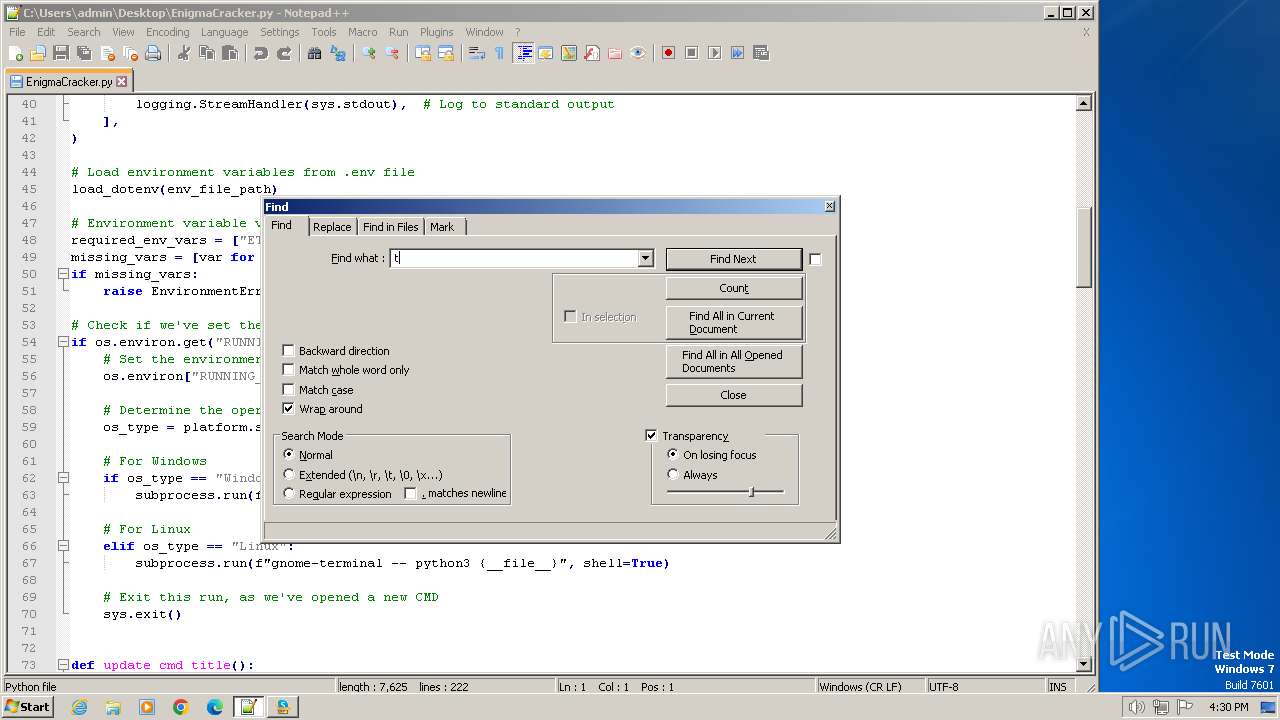The height and width of the screenshot is (720, 1280).
Task: Click the Close document toolbar icon
Action: tap(107, 53)
